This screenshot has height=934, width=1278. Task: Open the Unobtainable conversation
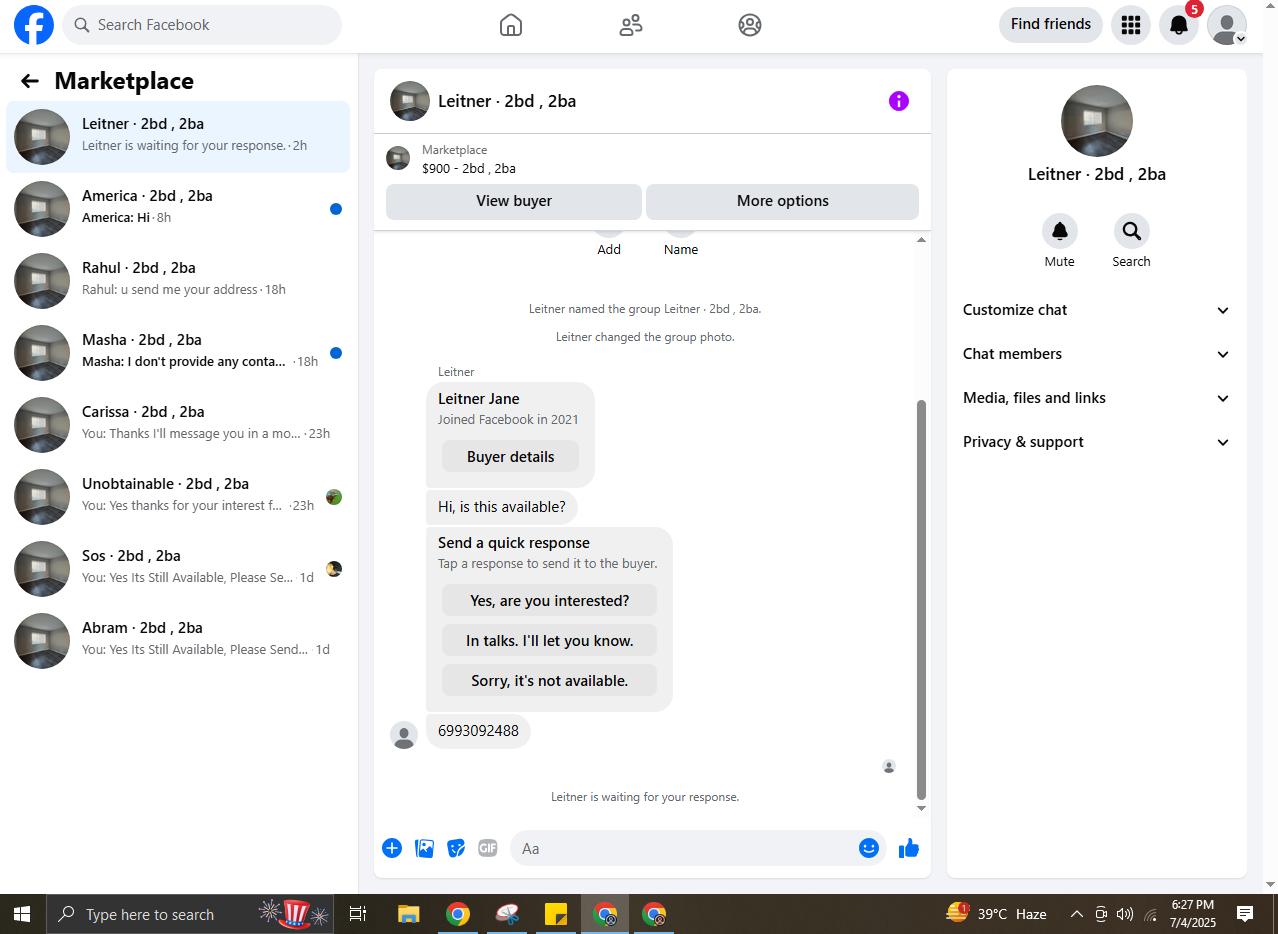[x=178, y=497]
